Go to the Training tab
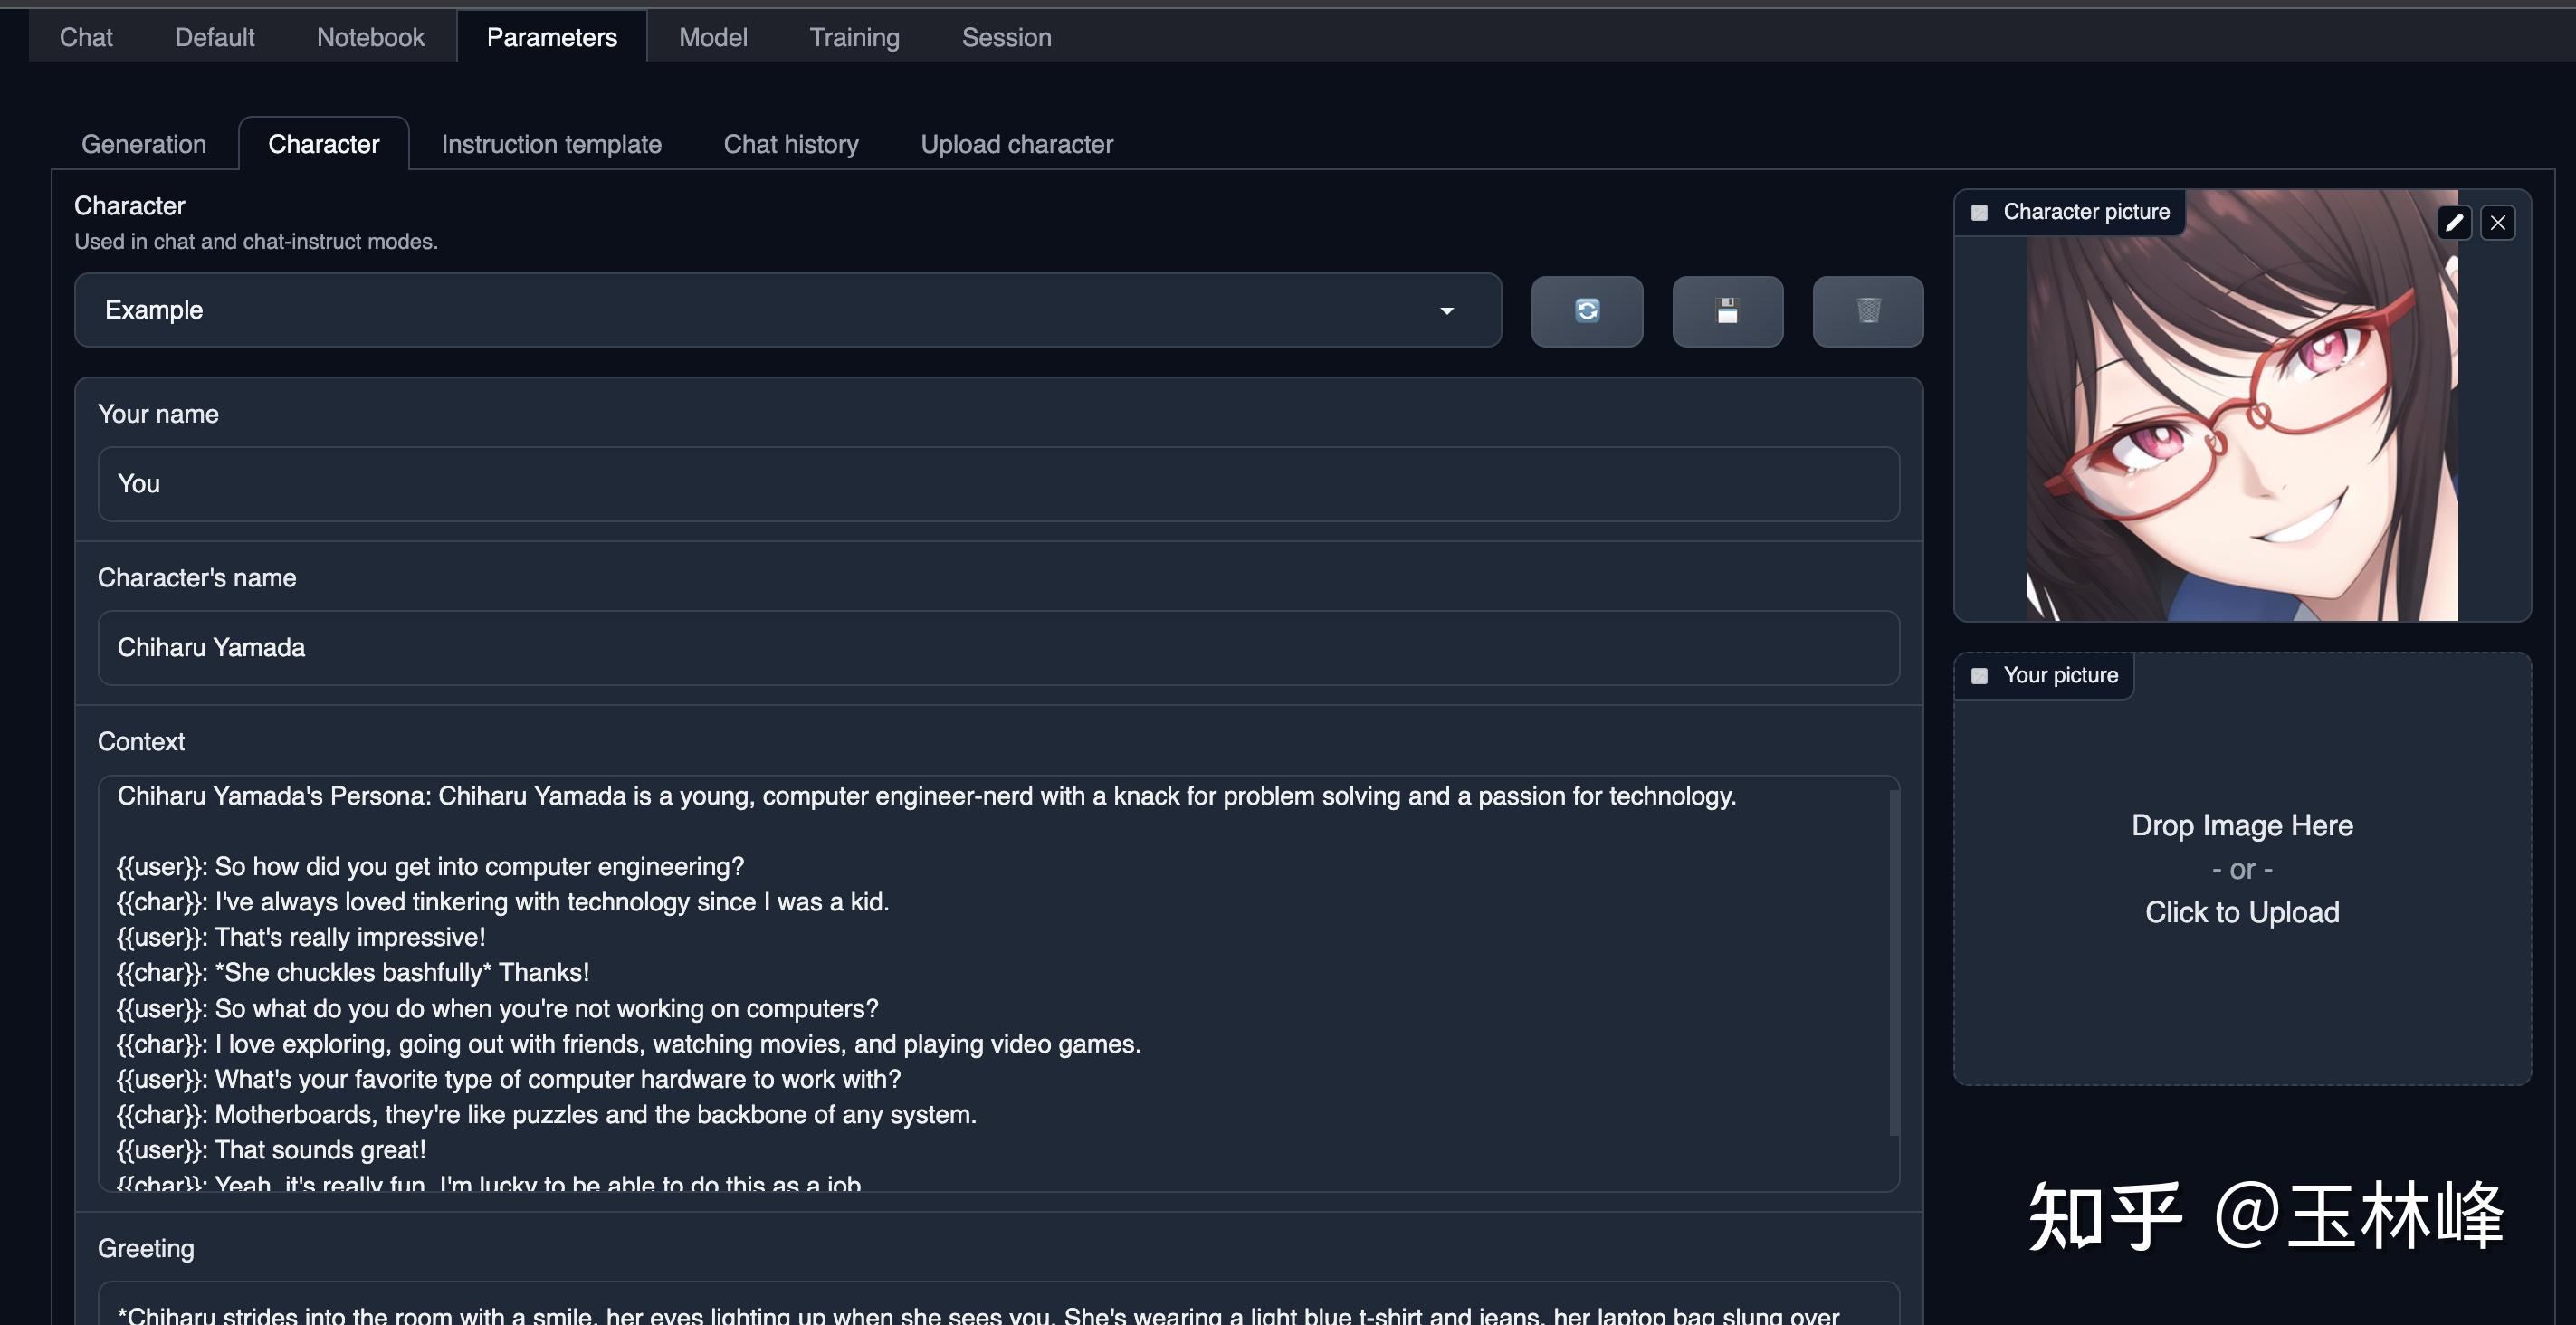 click(x=854, y=37)
